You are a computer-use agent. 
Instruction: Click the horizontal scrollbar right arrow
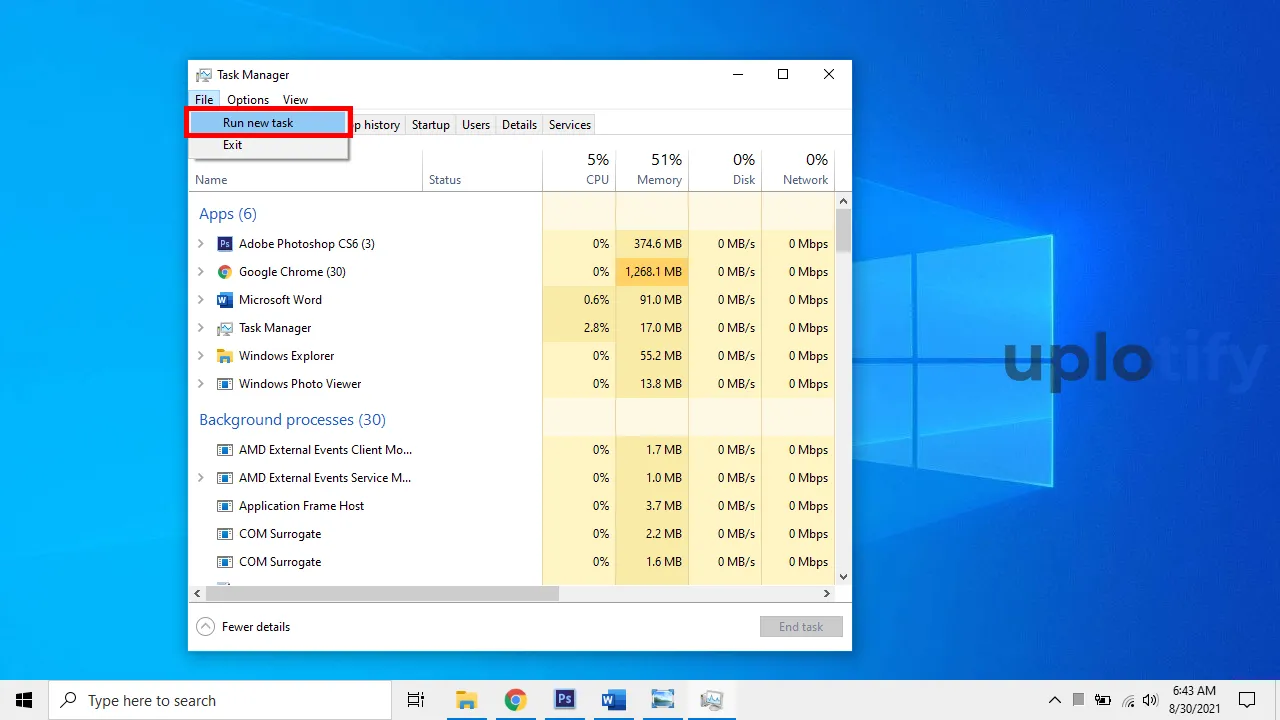coord(827,594)
